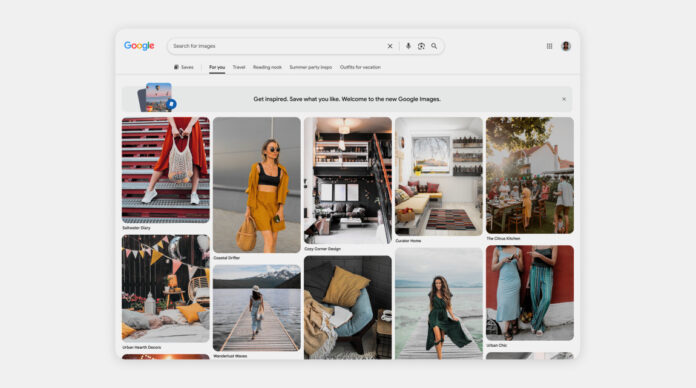The image size is (696, 388).
Task: Start voice search with the microphone icon
Action: (408, 46)
